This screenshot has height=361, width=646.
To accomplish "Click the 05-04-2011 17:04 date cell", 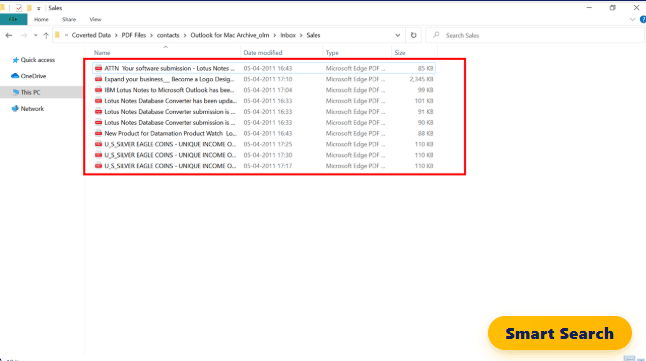I will (x=268, y=90).
